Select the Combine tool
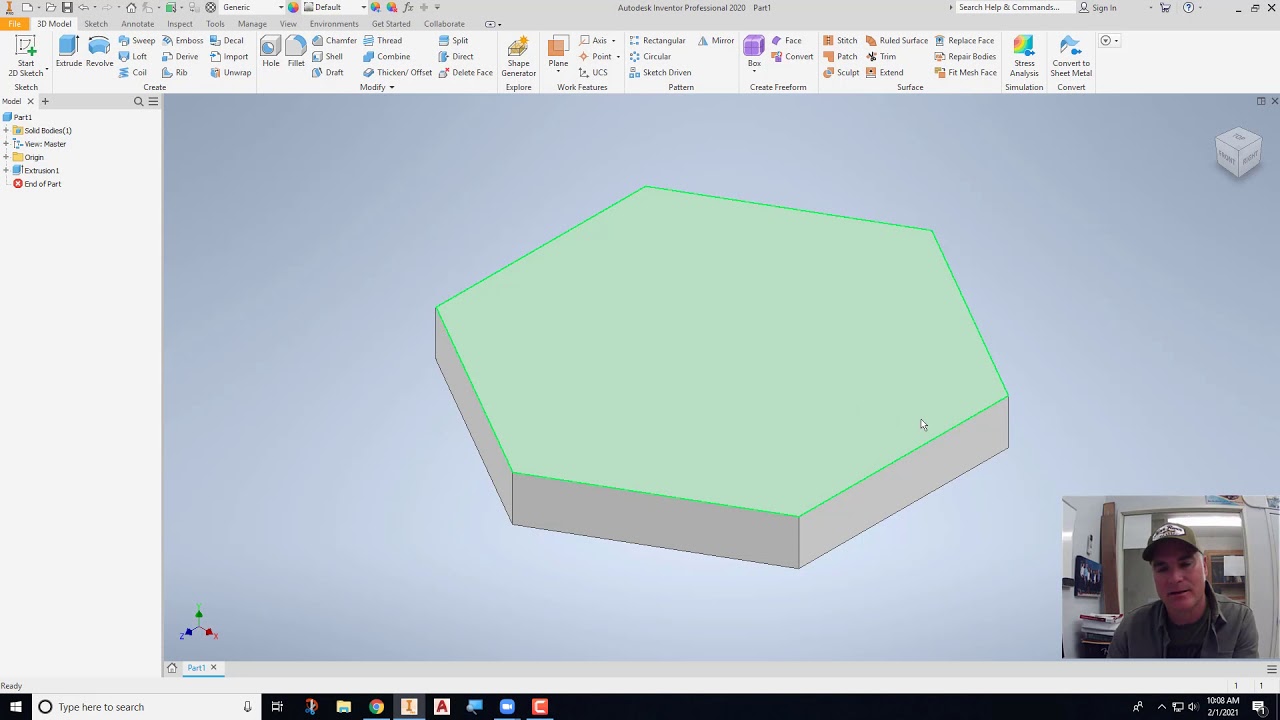1280x720 pixels. pos(387,57)
